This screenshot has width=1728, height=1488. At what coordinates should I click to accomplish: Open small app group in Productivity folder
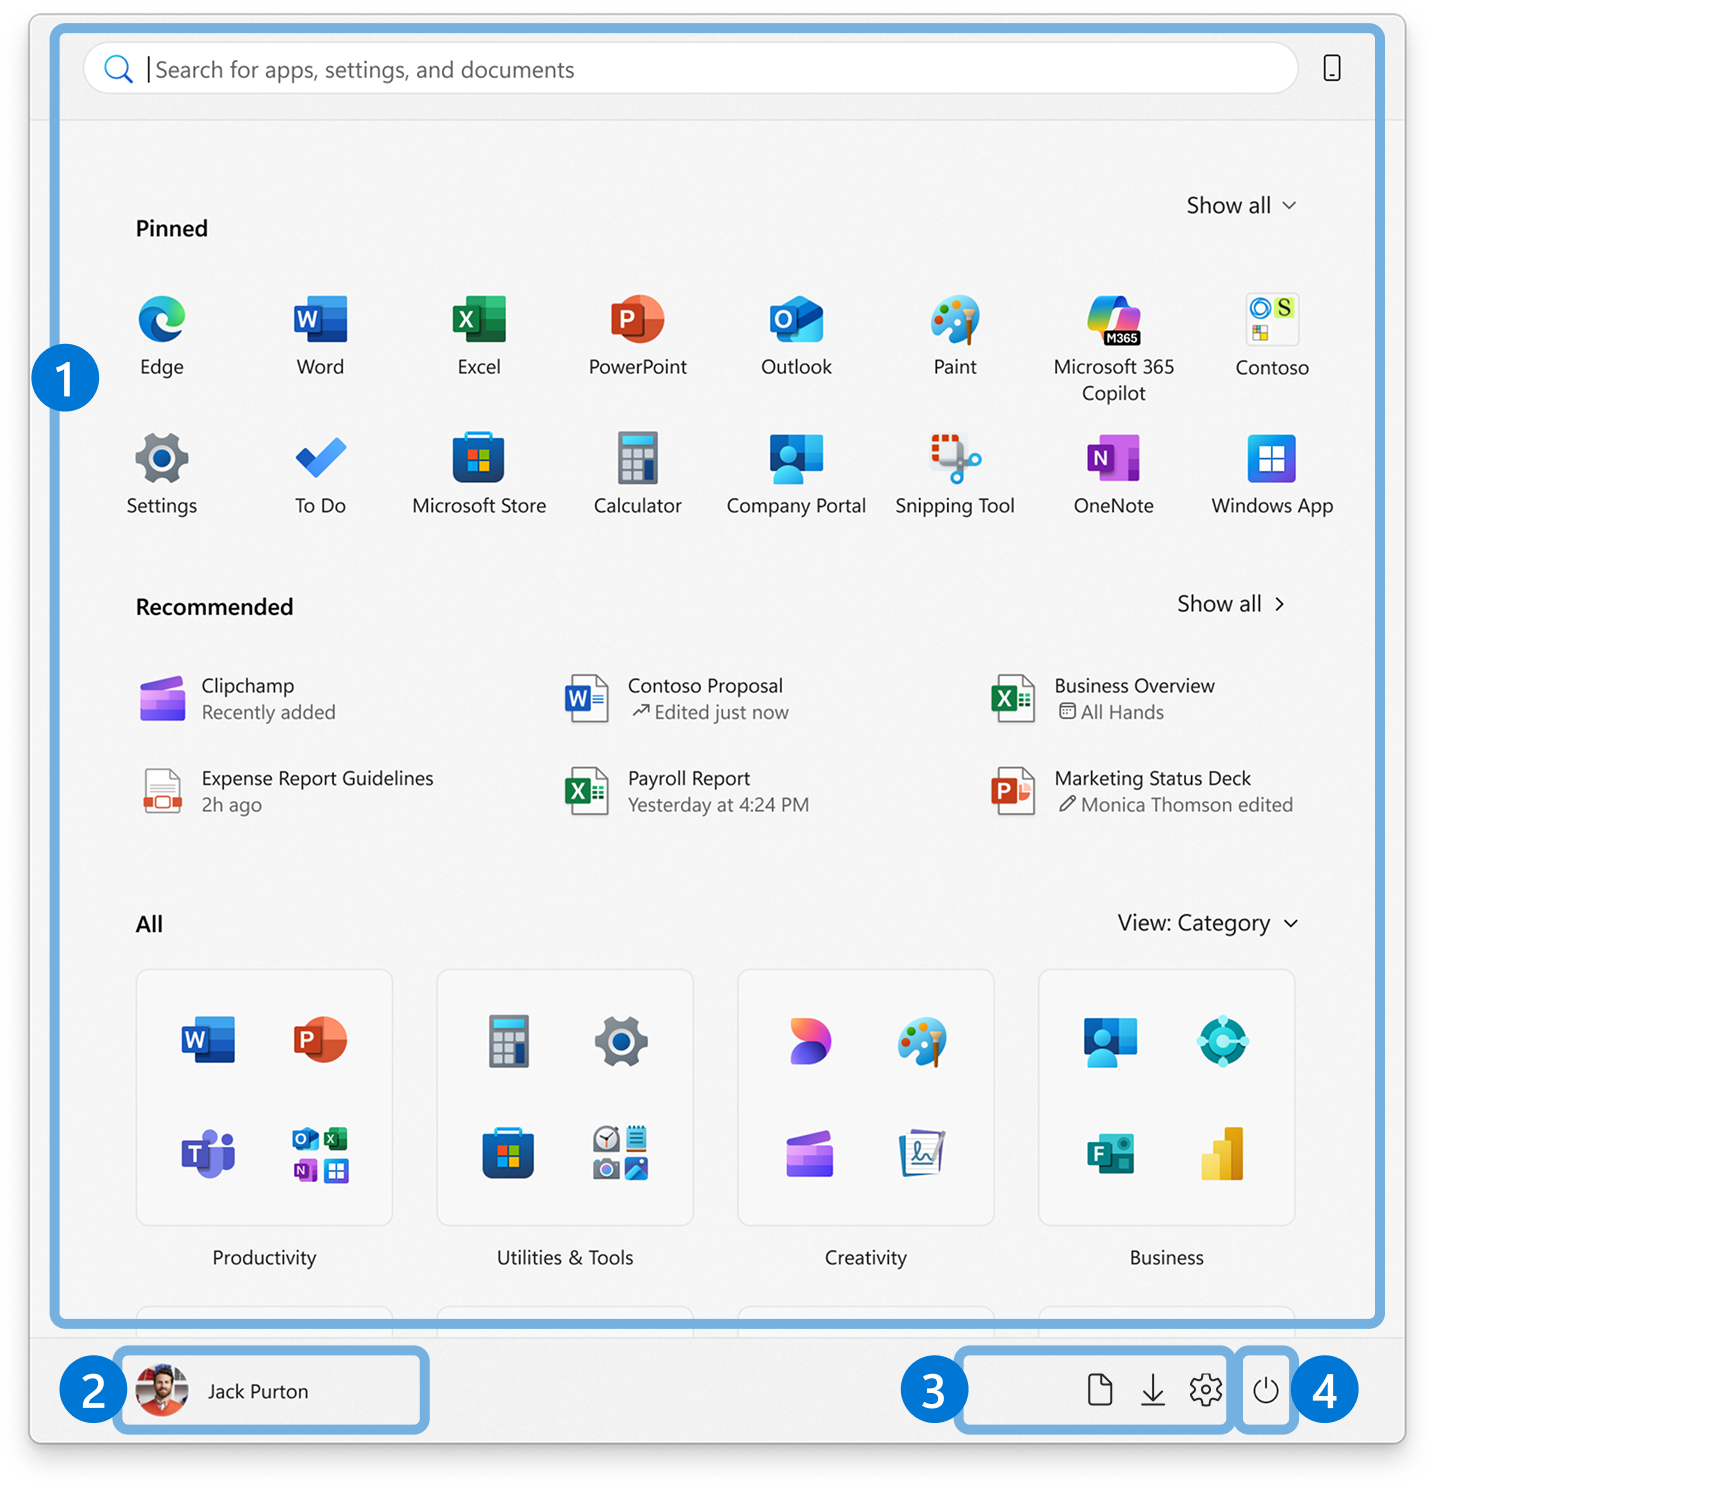click(x=321, y=1154)
